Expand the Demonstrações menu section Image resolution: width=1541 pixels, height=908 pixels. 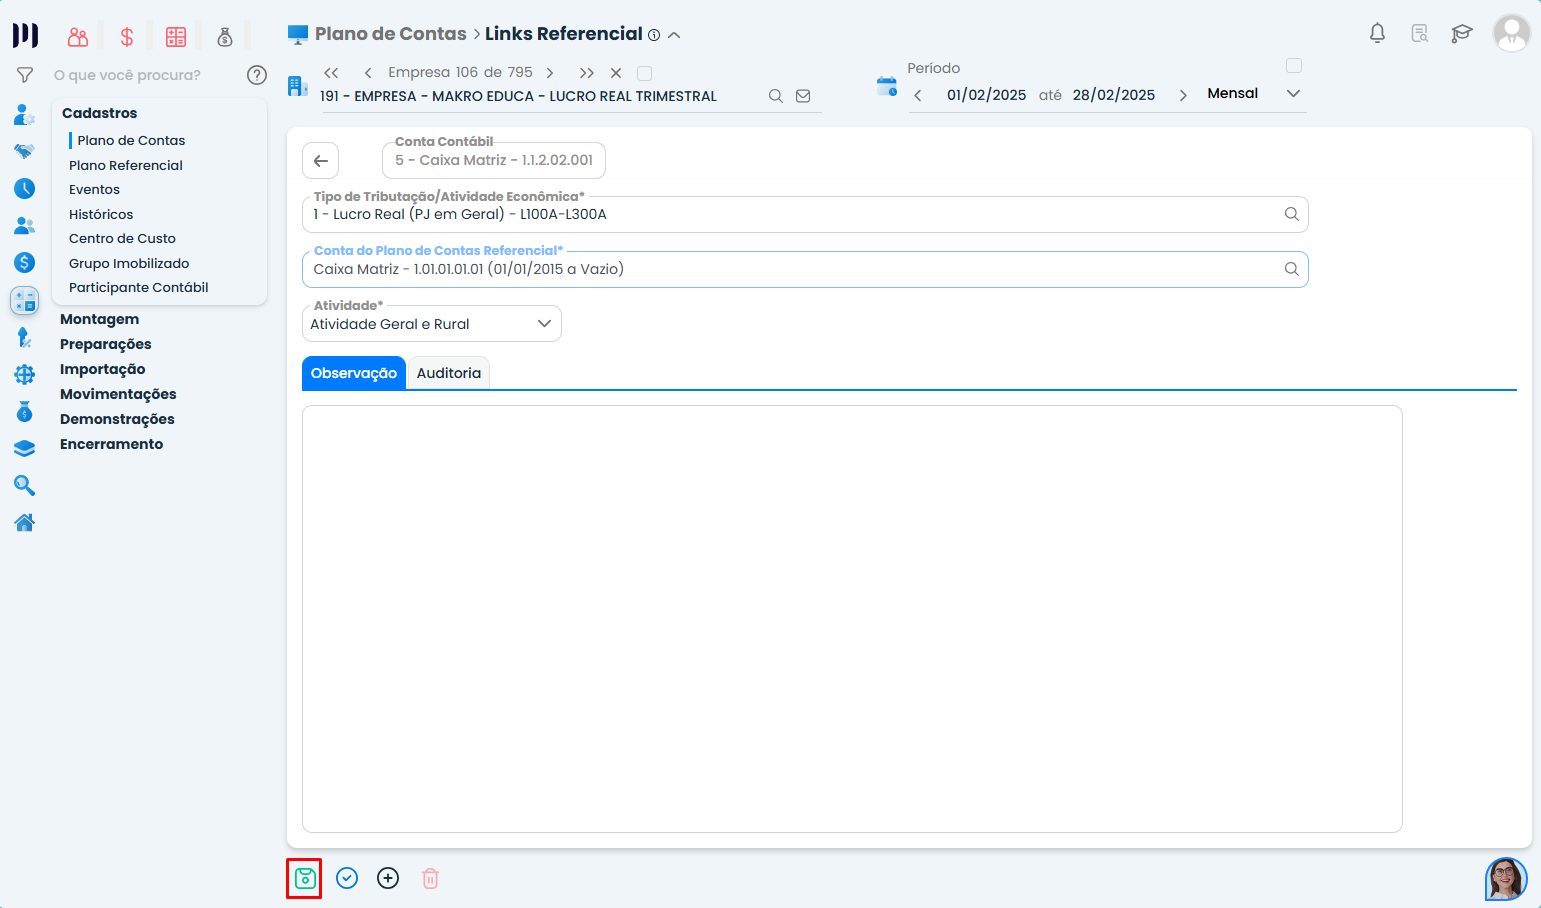click(x=117, y=419)
